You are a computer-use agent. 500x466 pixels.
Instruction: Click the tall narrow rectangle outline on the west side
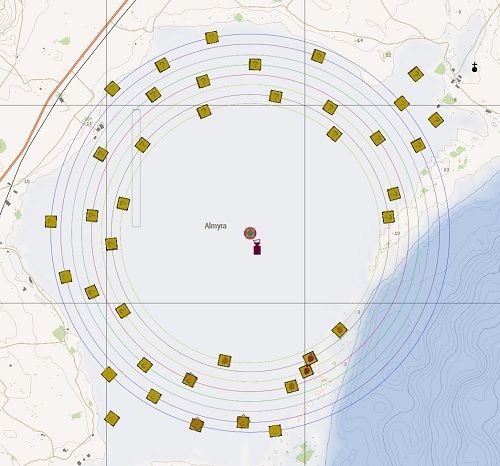point(136,168)
